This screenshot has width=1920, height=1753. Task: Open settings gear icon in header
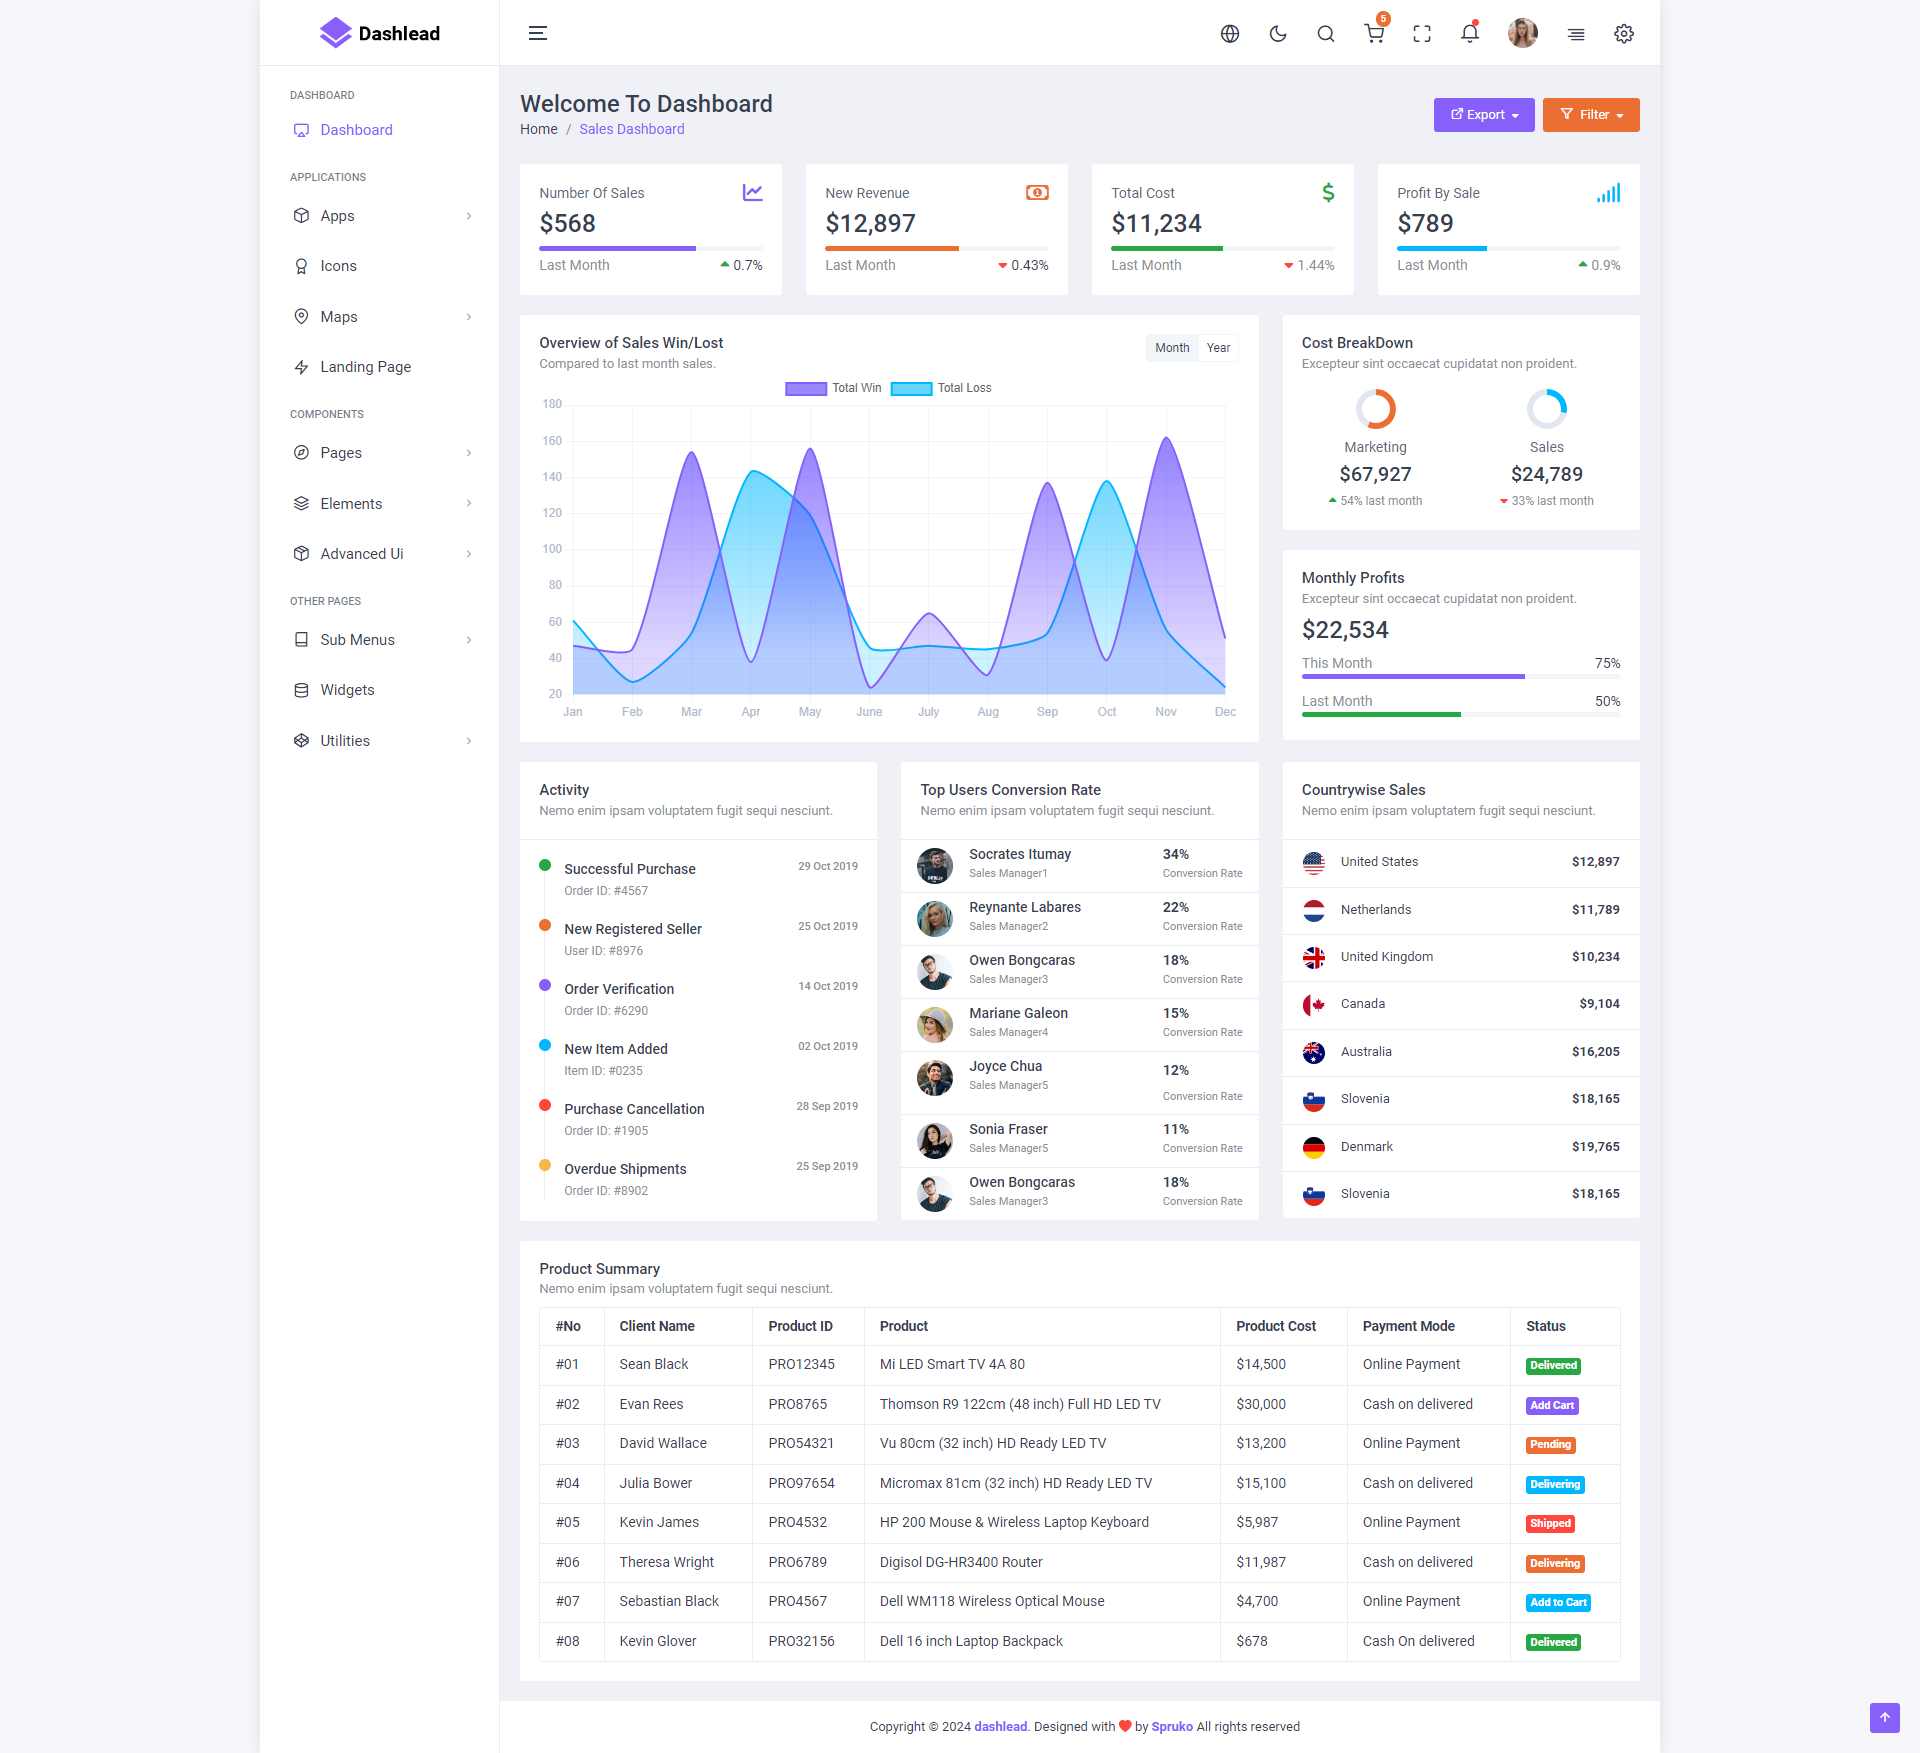(1623, 33)
